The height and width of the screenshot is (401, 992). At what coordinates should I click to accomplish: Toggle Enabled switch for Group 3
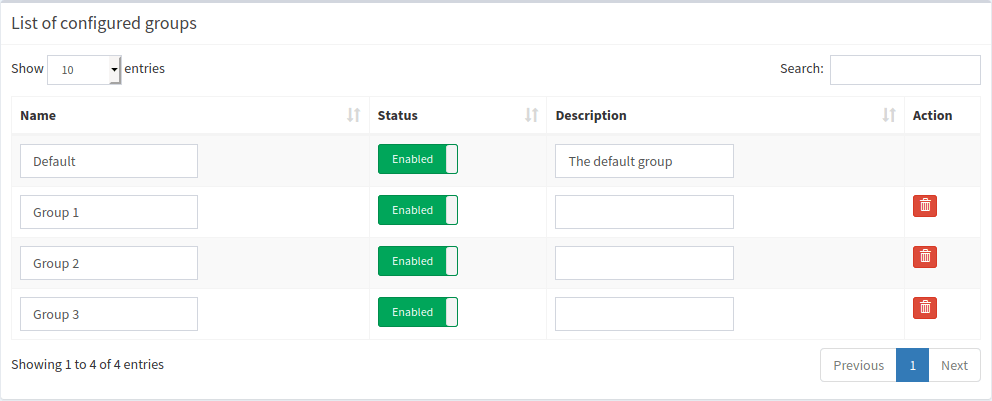coord(418,312)
